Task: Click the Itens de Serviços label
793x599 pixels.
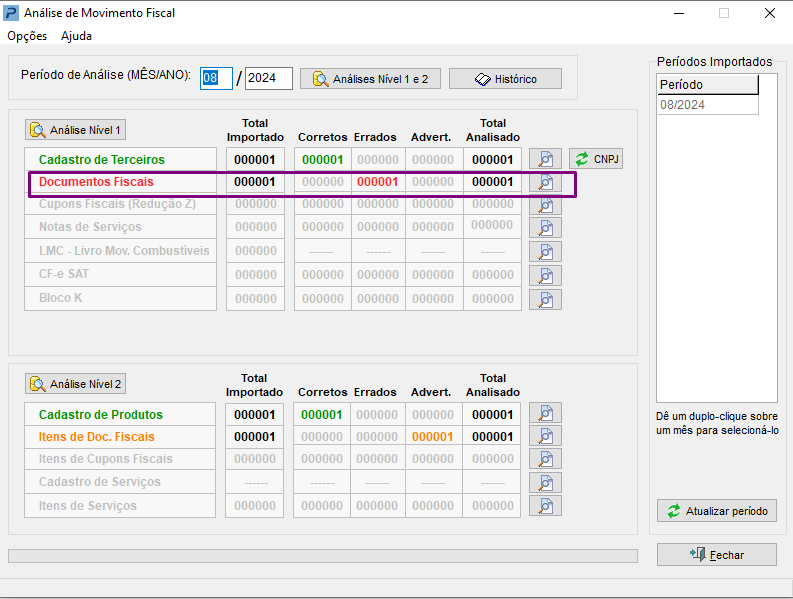Action: tap(87, 506)
